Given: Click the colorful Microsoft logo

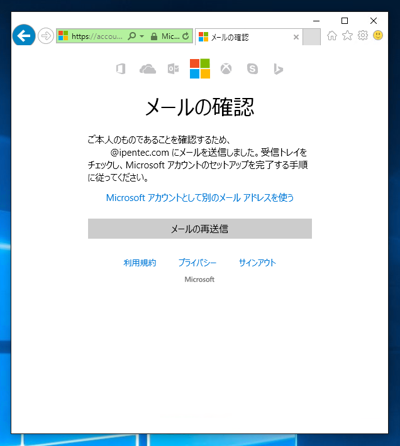Looking at the screenshot, I should tap(200, 69).
